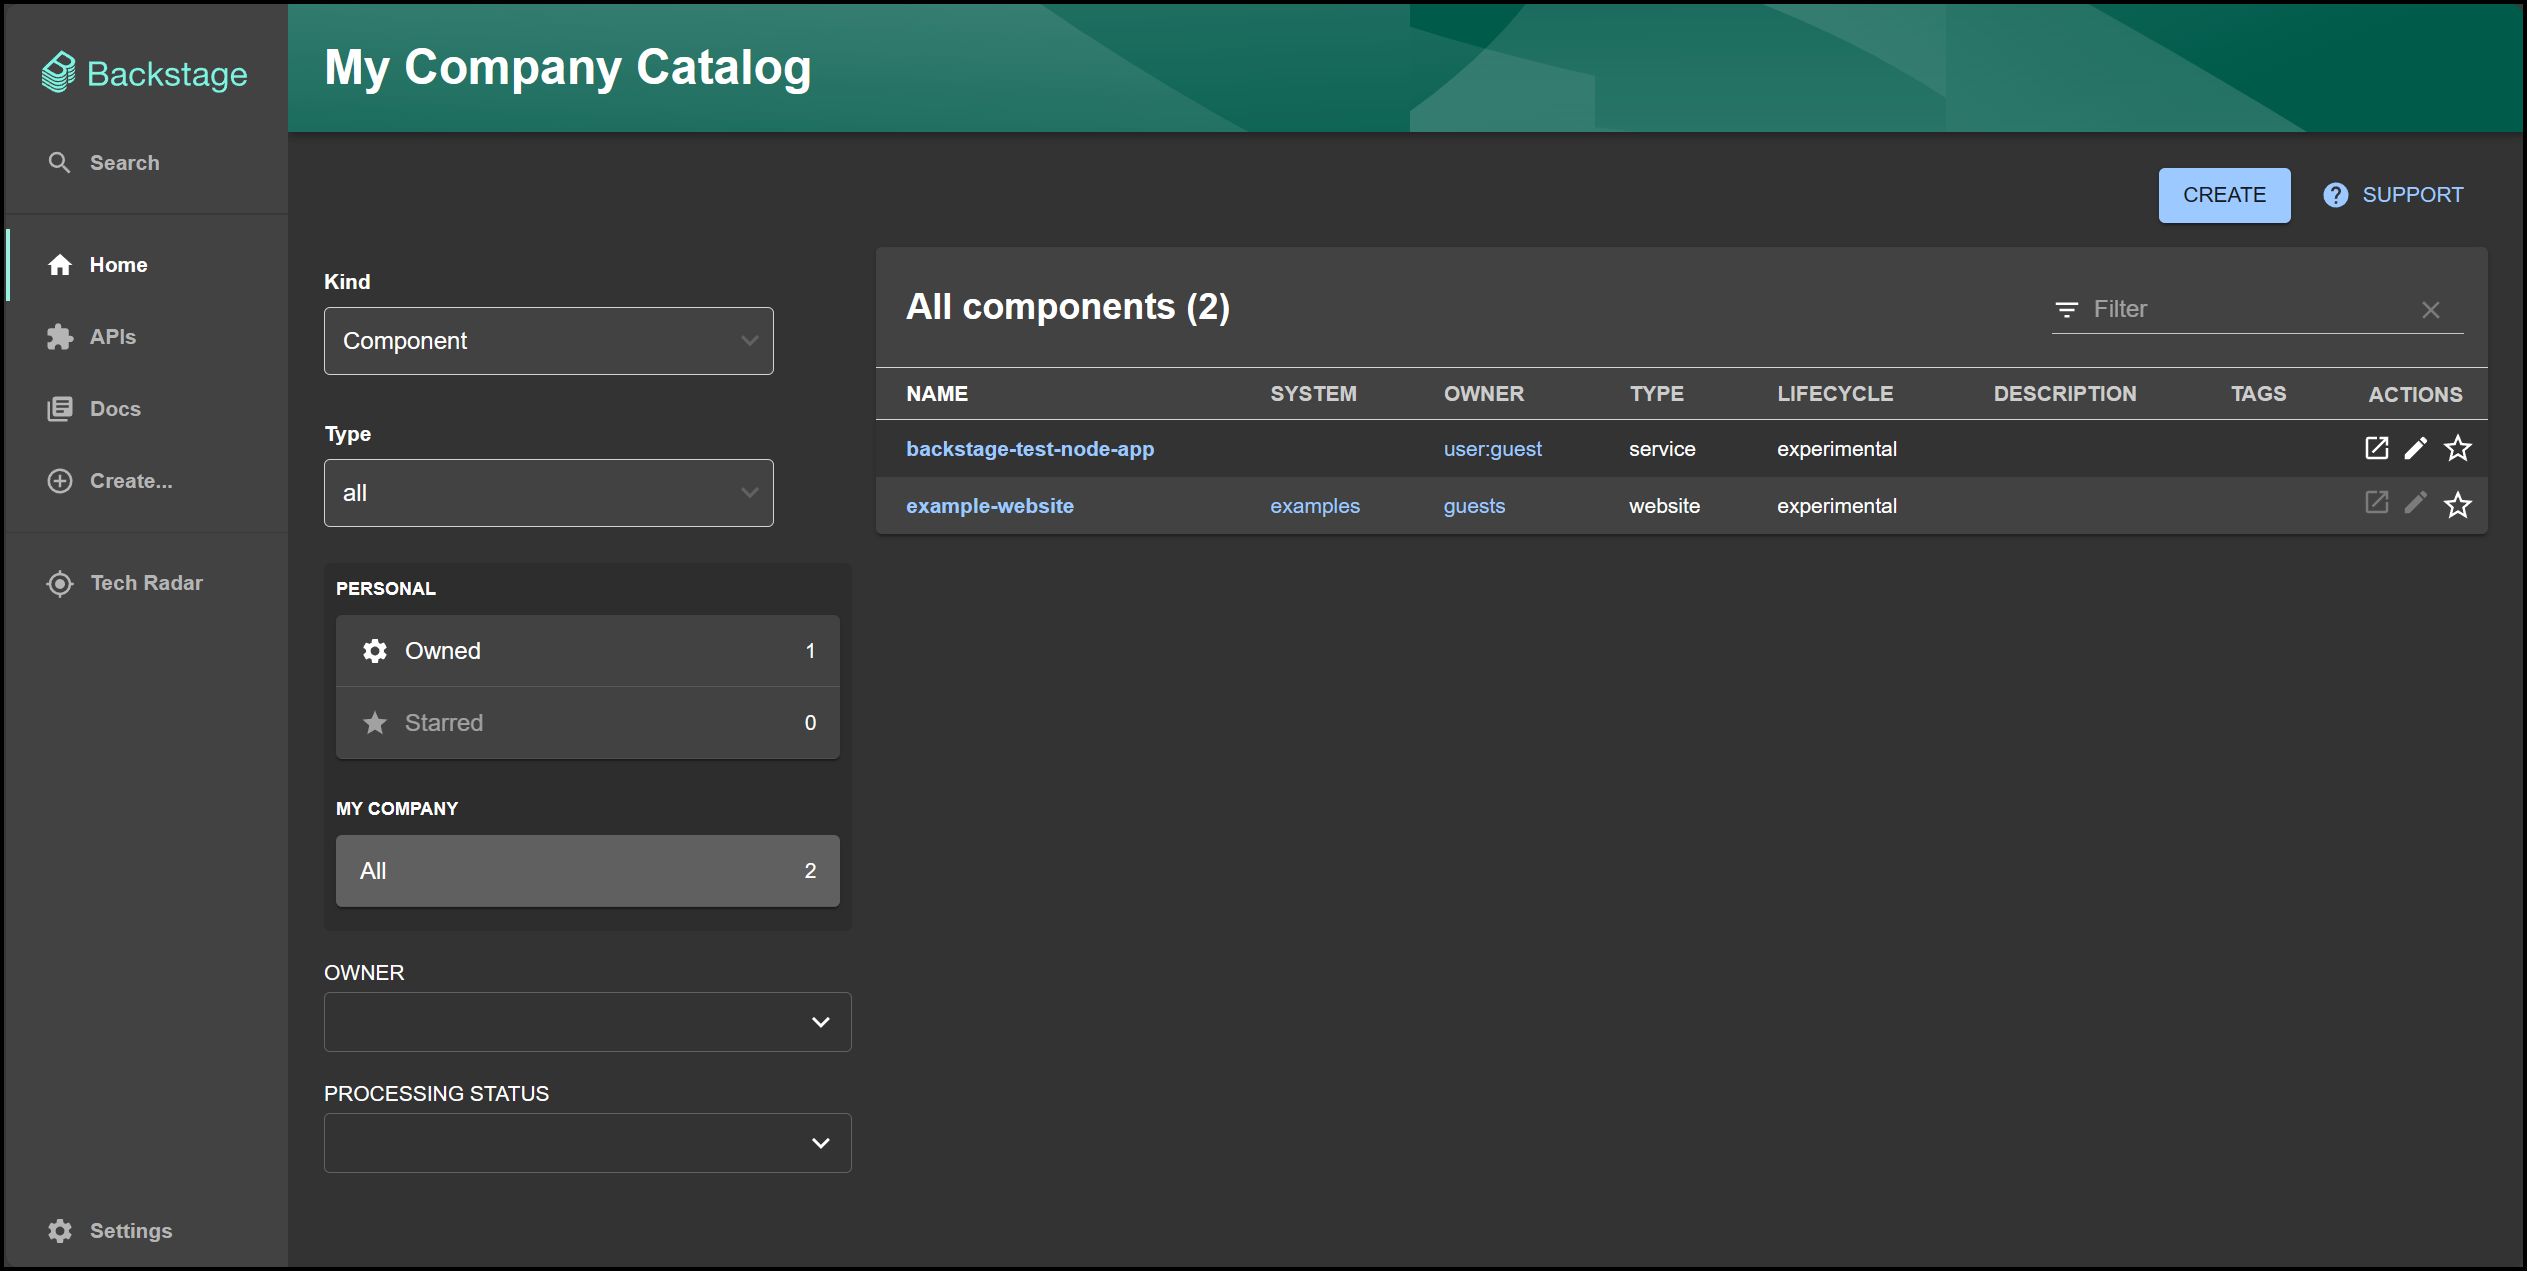Click the Backstage logo
2527x1271 pixels.
[145, 71]
